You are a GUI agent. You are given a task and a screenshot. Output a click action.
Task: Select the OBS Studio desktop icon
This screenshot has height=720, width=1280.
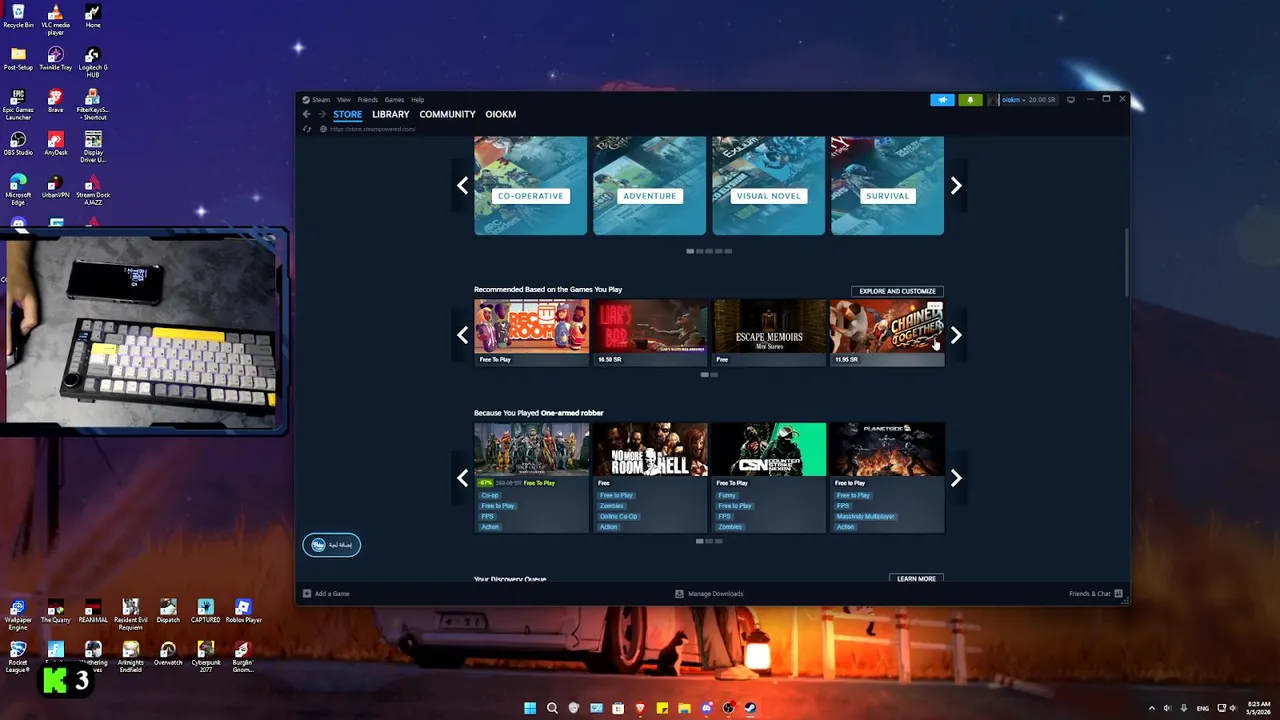(18, 144)
